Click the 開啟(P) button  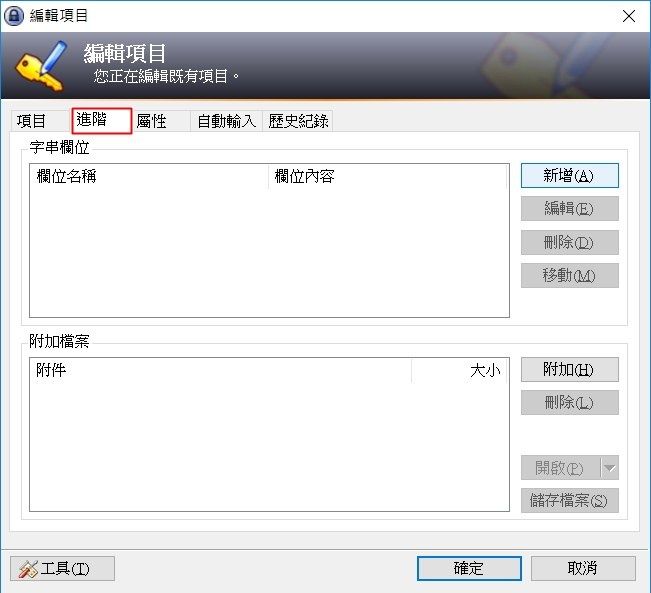click(560, 468)
